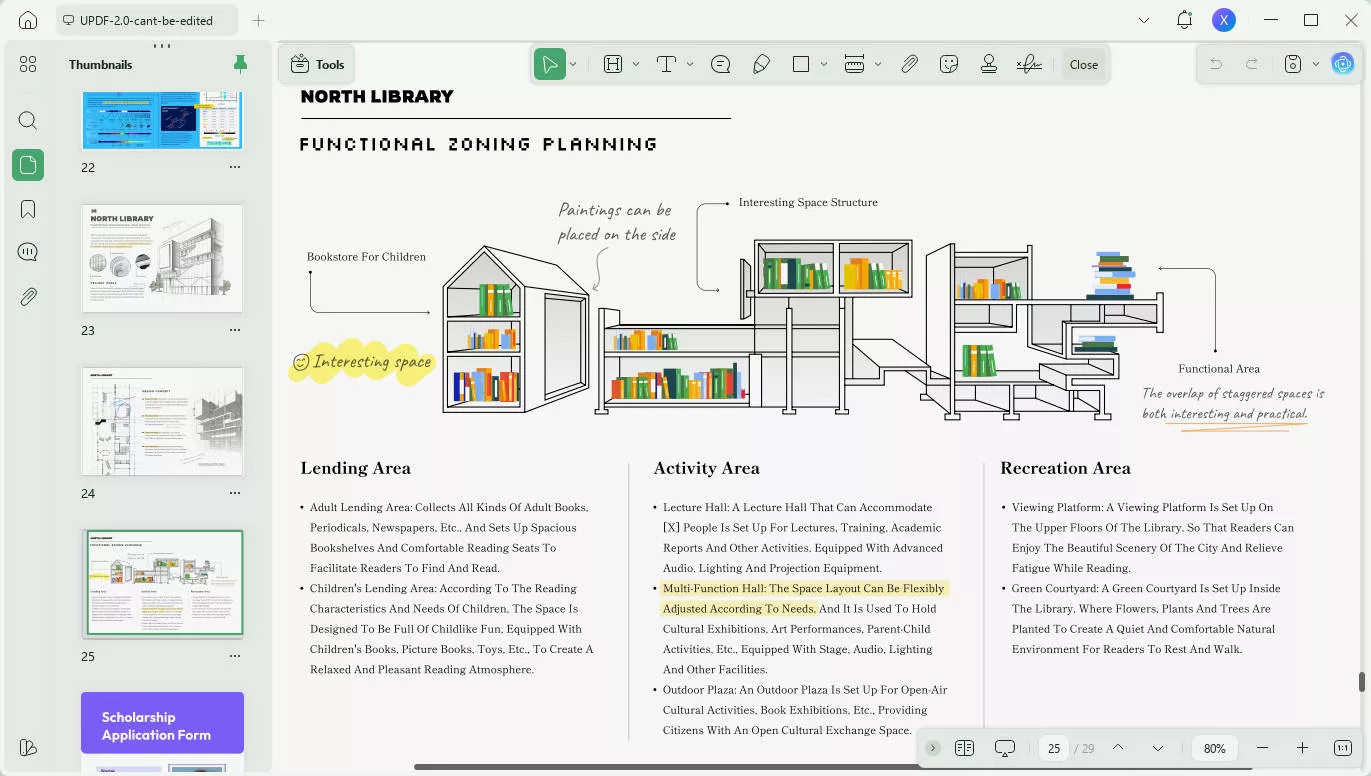Open the Tools menu
1371x776 pixels.
316,63
